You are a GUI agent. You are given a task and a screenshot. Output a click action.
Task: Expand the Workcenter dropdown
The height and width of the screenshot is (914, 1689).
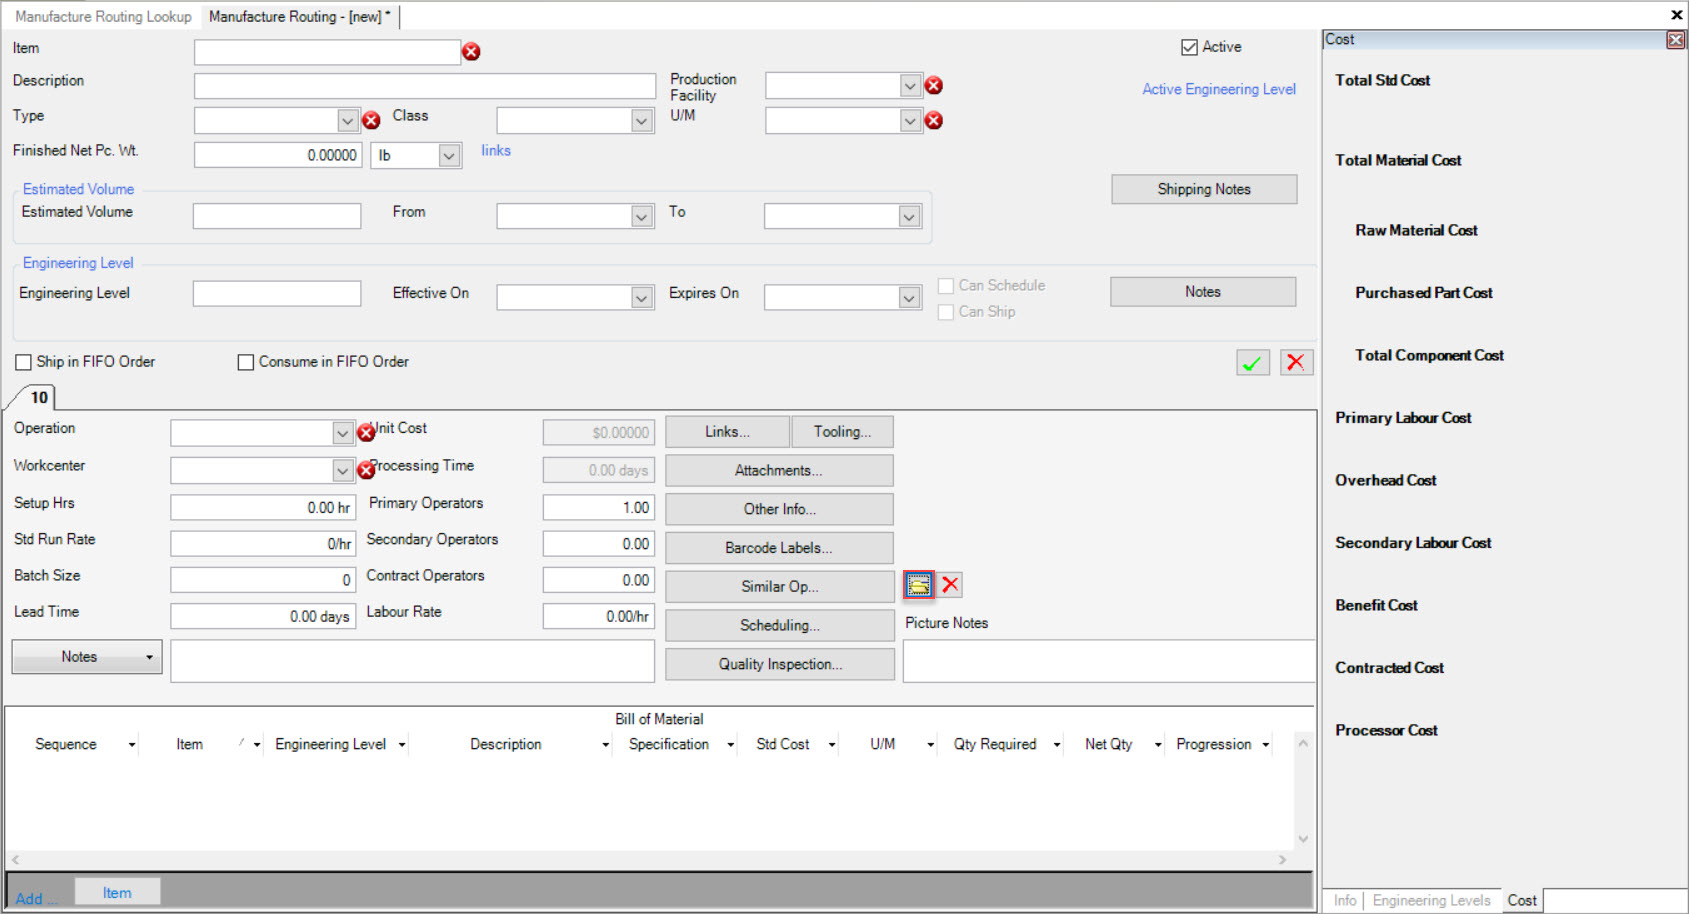[342, 470]
